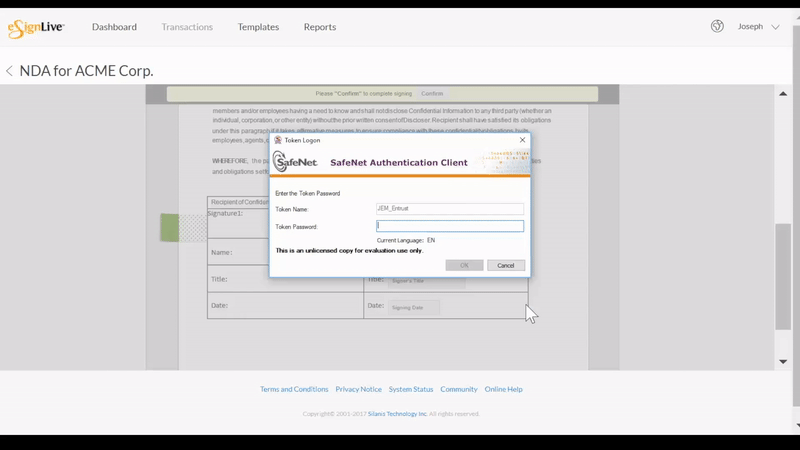The width and height of the screenshot is (800, 450).
Task: Click the Token Name field
Action: coord(450,209)
